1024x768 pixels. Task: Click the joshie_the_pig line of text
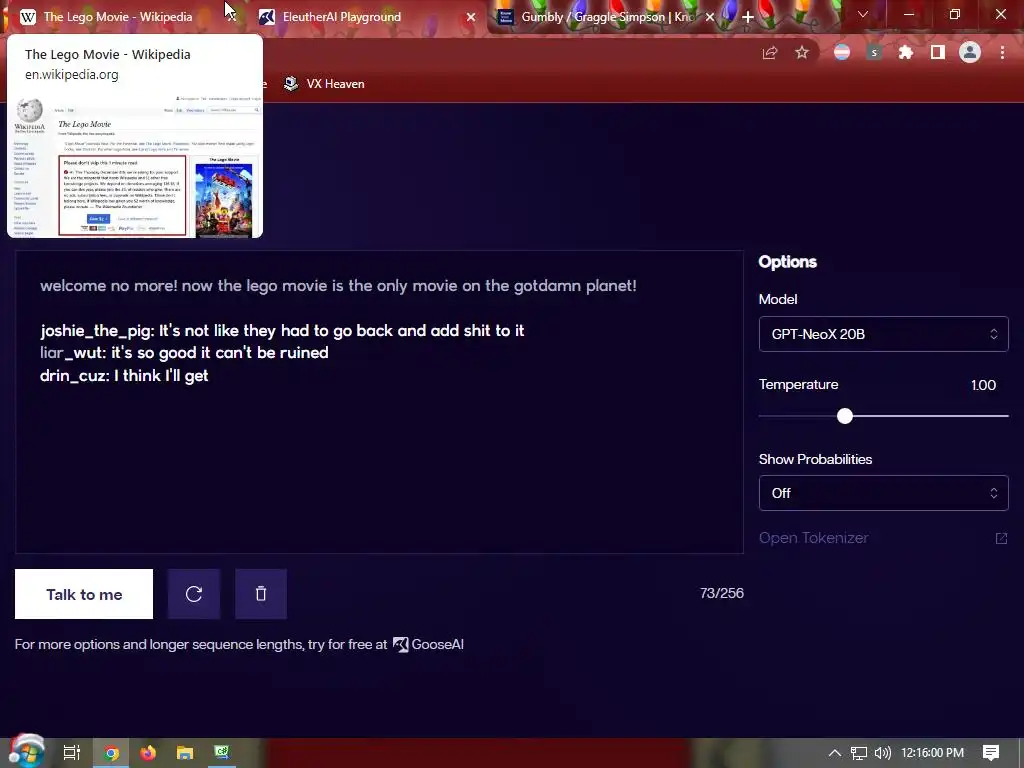pyautogui.click(x=282, y=330)
